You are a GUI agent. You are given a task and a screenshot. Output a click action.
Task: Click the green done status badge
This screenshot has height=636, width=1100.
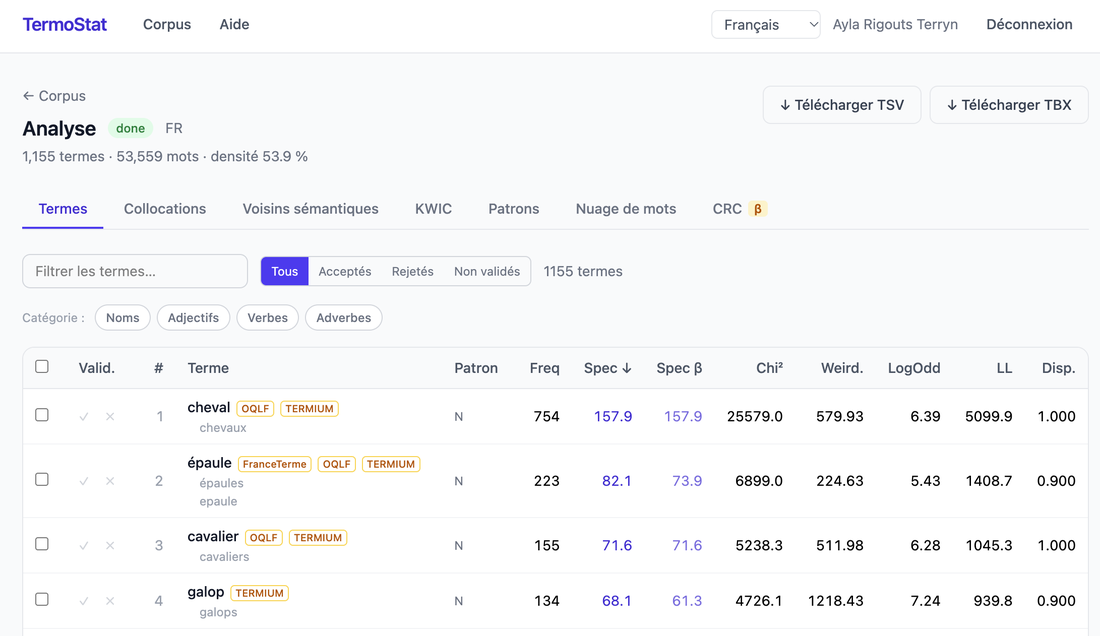pos(130,128)
